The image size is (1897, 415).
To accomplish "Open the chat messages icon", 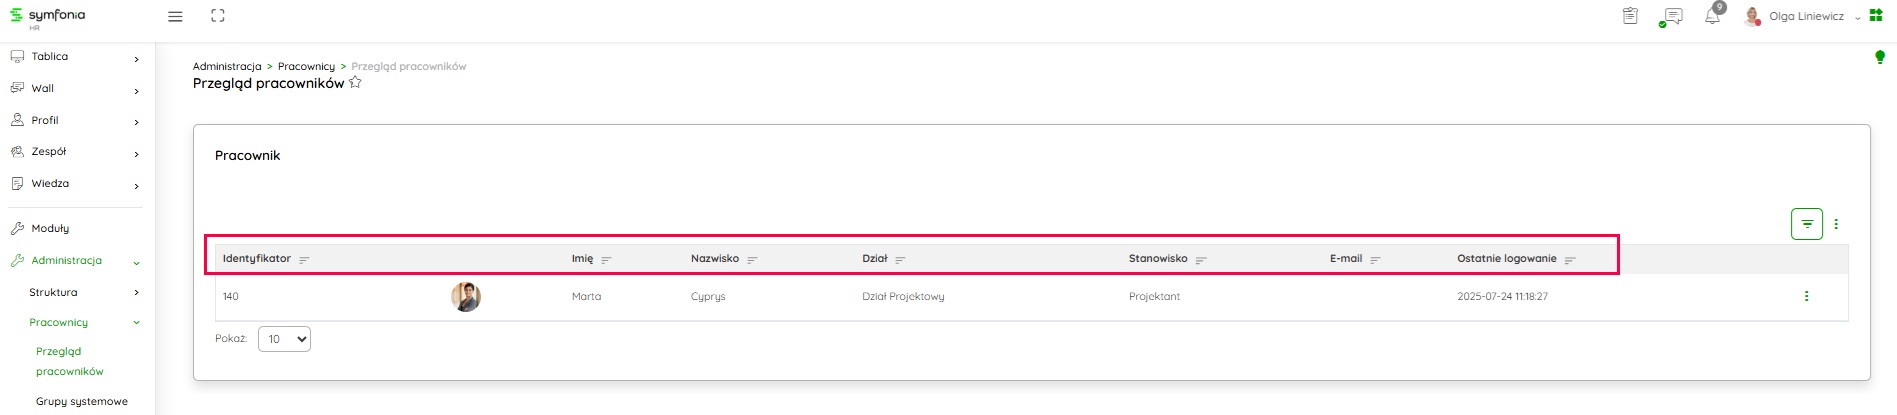I will point(1671,17).
